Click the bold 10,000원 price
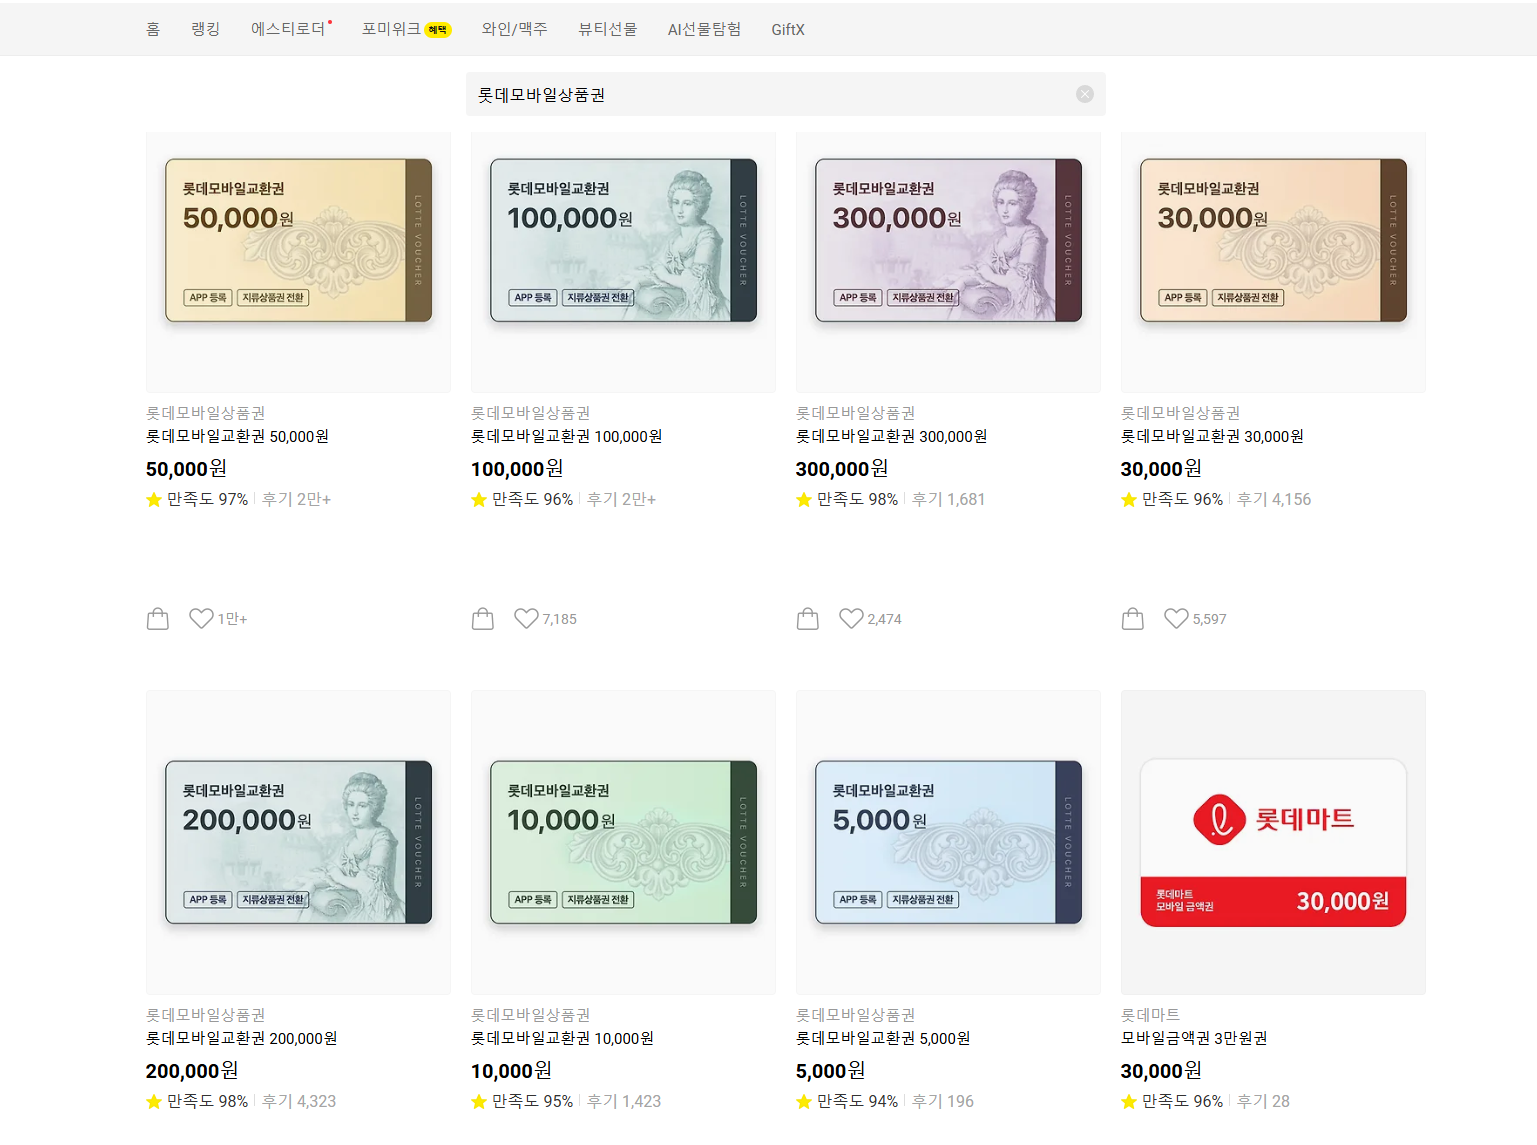Viewport: 1537px width, 1145px height. coord(511,1070)
